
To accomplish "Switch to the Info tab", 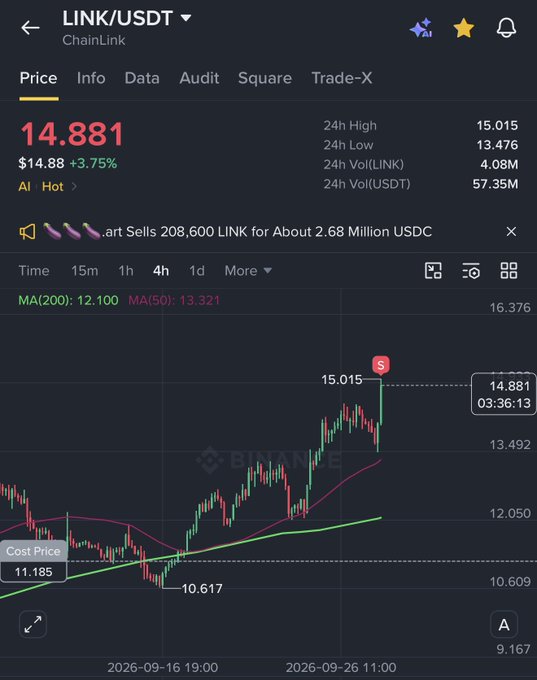I will [x=91, y=78].
